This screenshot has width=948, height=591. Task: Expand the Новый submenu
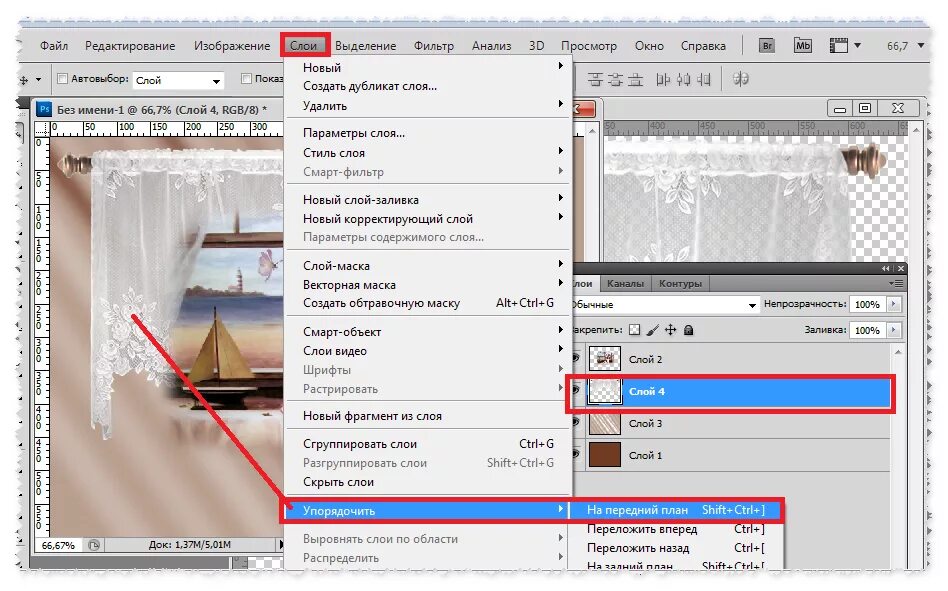click(428, 67)
